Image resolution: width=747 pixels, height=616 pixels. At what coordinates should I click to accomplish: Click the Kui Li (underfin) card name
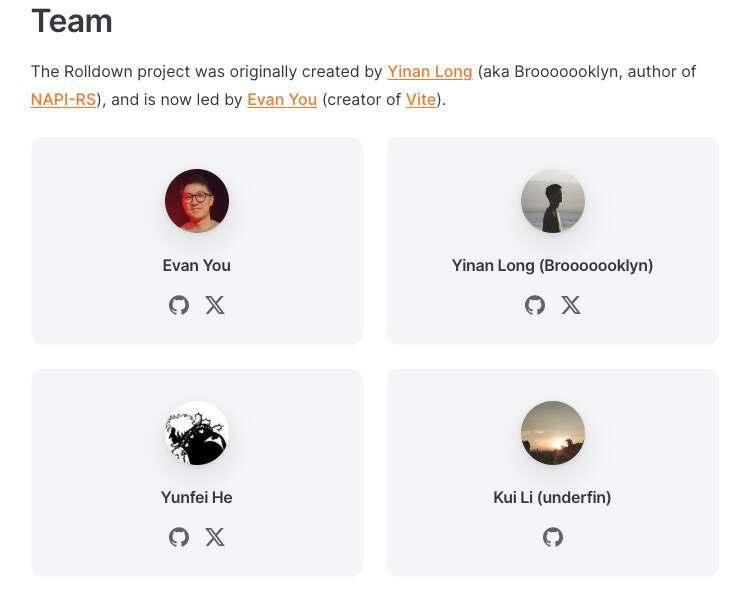[553, 497]
